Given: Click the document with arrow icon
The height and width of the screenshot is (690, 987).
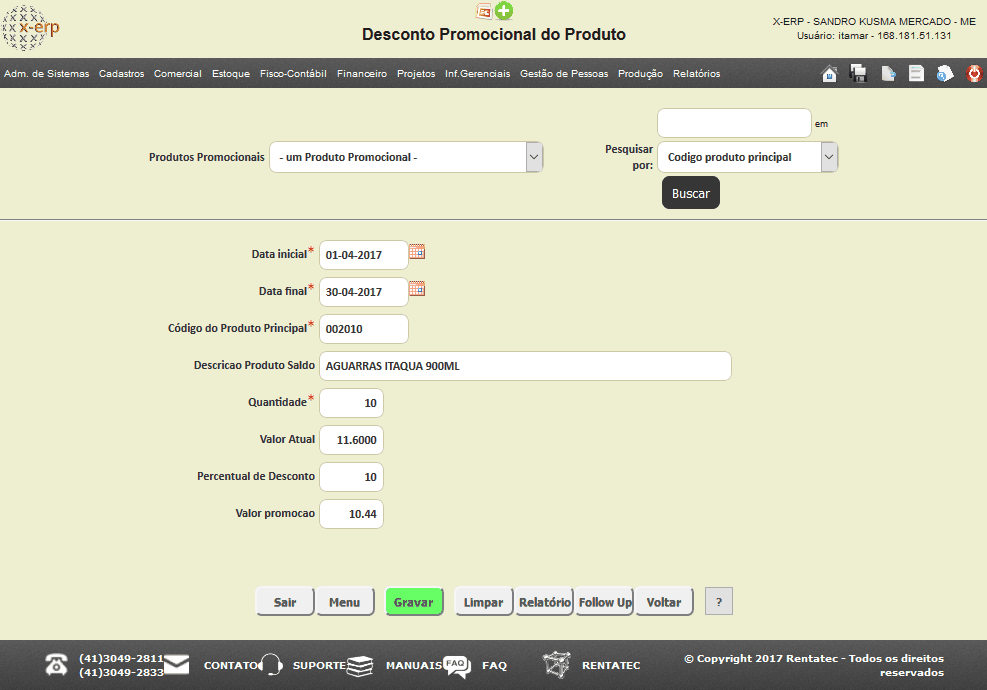Looking at the screenshot, I should (x=888, y=74).
